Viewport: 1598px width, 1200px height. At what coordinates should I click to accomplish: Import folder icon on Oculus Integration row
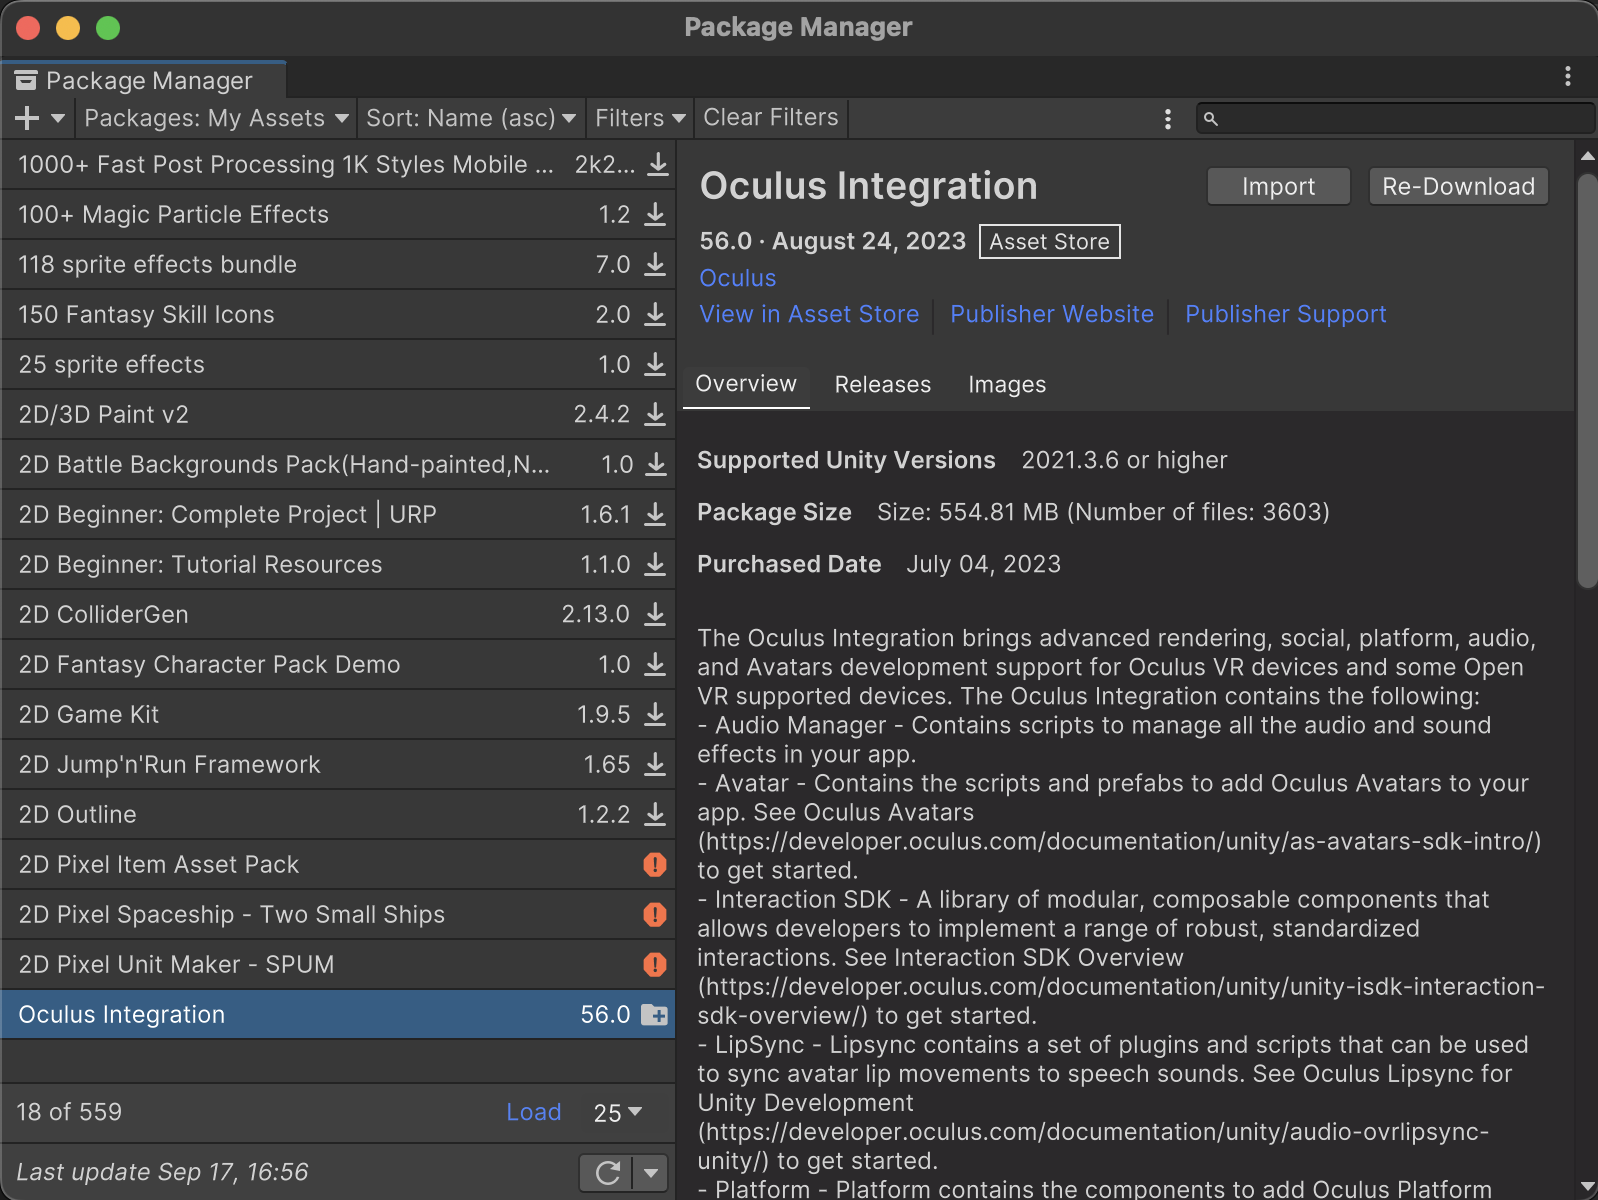coord(654,1015)
